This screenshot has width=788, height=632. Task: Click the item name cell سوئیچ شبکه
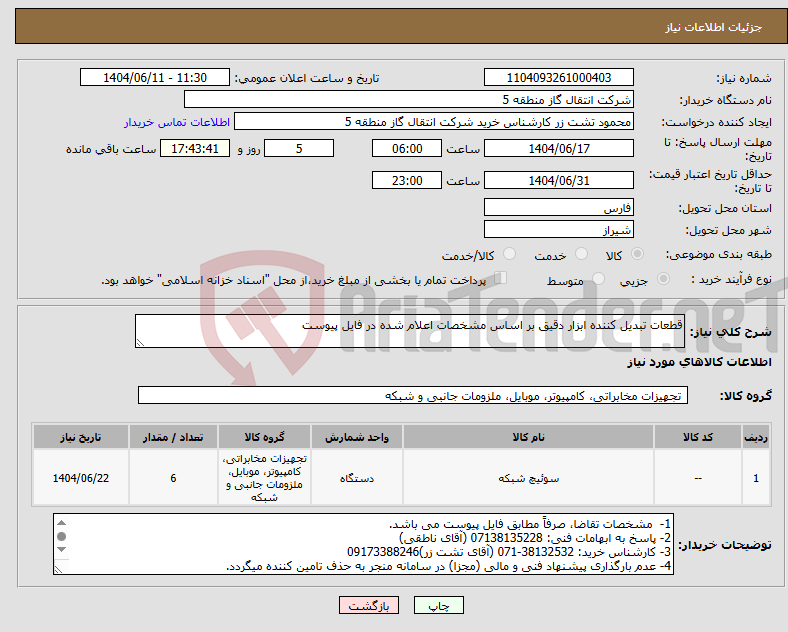tap(528, 478)
